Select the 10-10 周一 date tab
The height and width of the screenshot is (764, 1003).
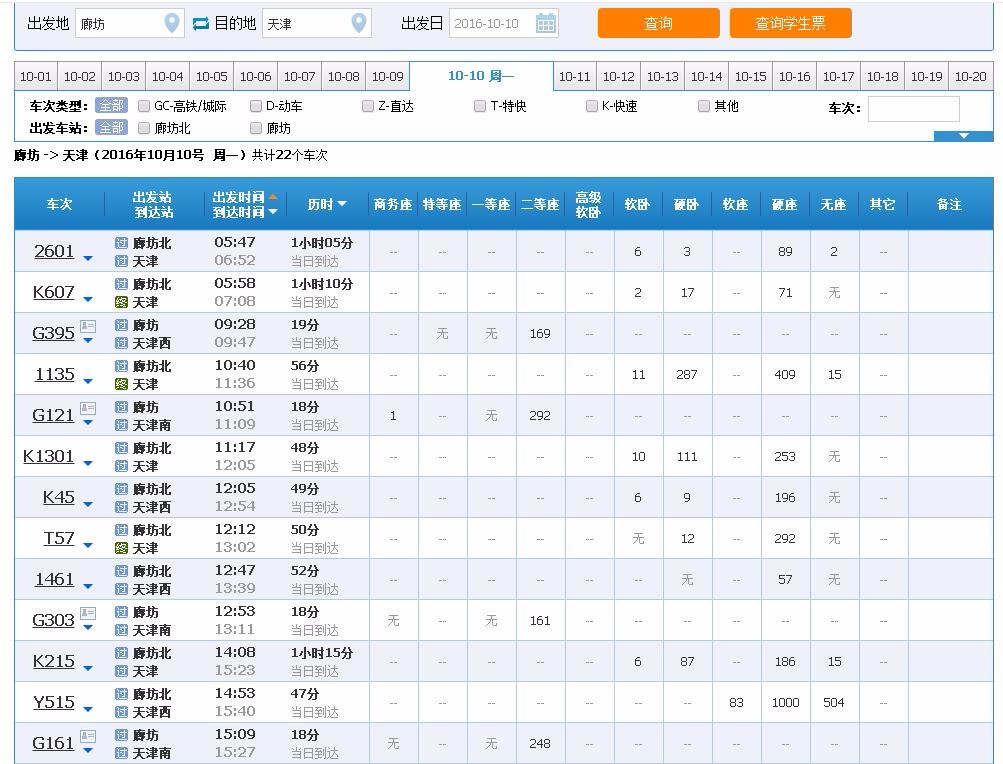481,76
